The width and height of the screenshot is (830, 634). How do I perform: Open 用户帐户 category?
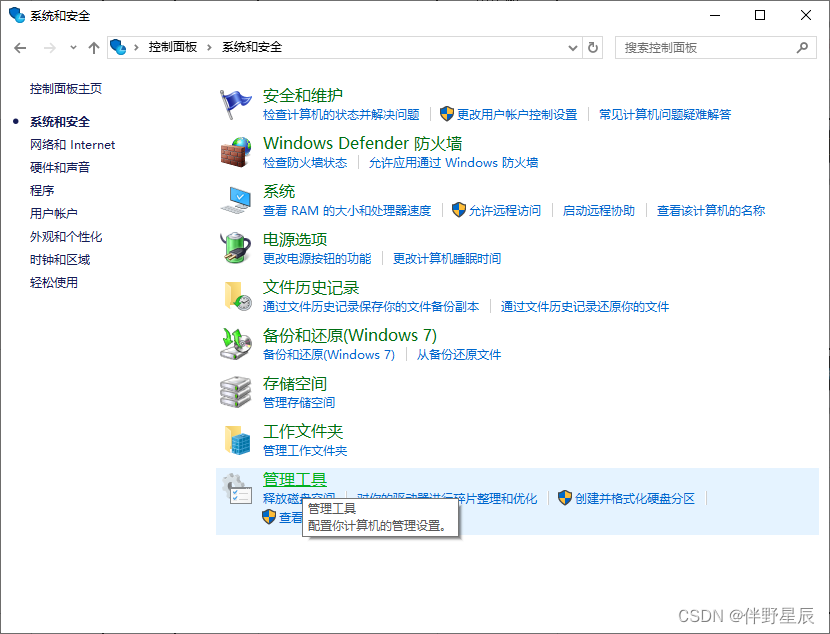(x=53, y=213)
